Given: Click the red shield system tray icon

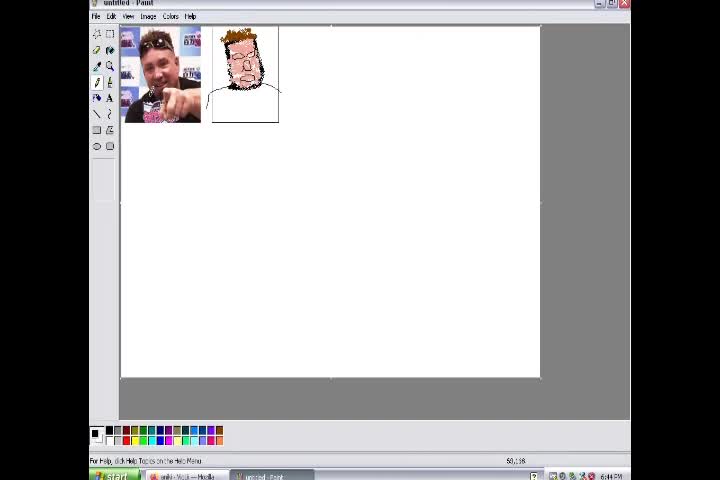Looking at the screenshot, I should point(592,476).
